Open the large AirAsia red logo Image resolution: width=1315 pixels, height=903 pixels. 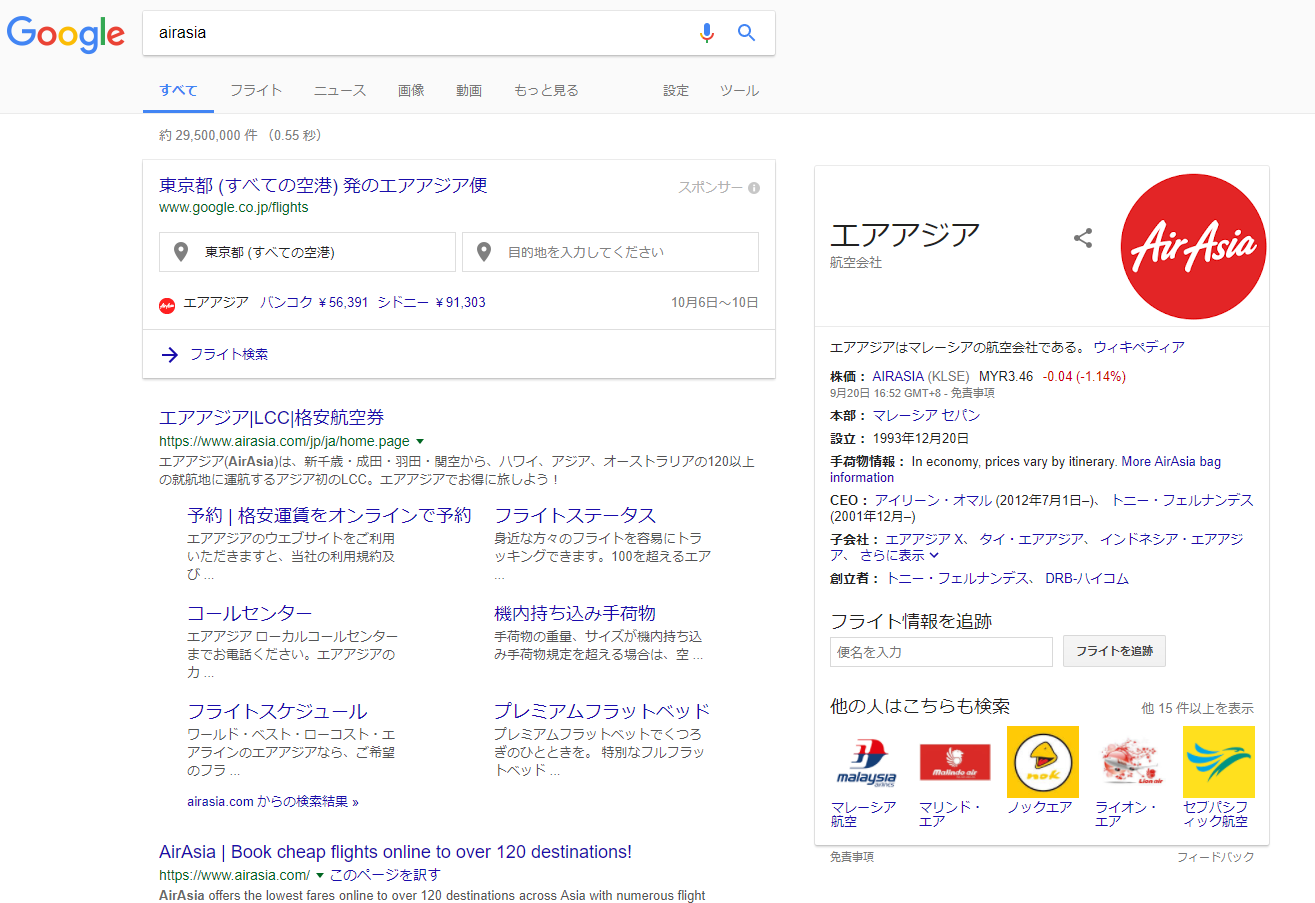[x=1193, y=247]
